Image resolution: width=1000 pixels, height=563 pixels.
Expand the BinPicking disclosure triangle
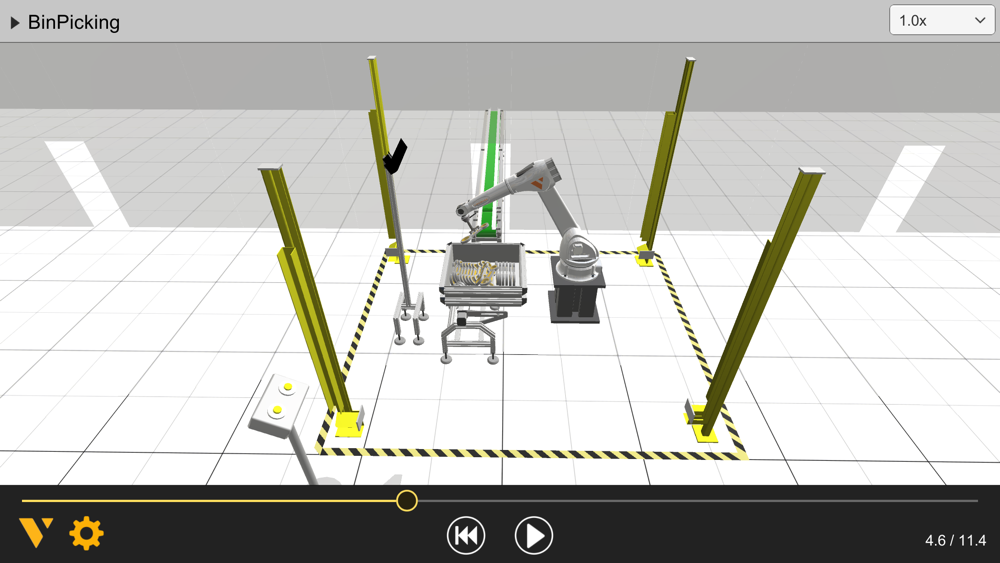pyautogui.click(x=15, y=23)
